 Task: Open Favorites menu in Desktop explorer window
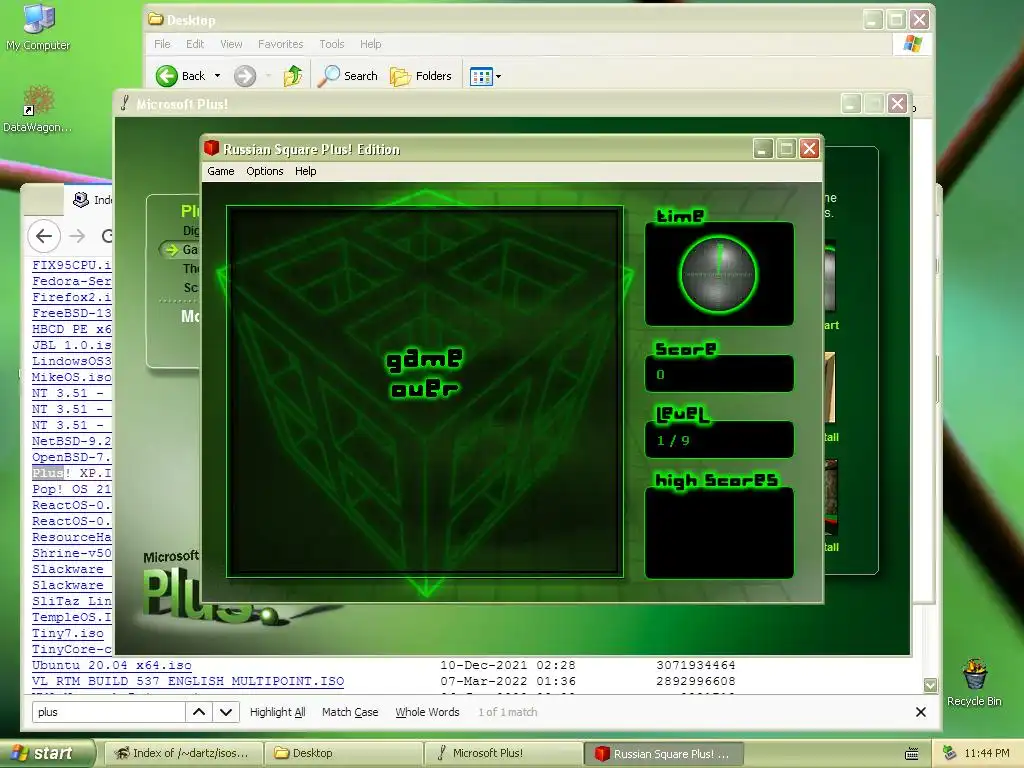[280, 44]
